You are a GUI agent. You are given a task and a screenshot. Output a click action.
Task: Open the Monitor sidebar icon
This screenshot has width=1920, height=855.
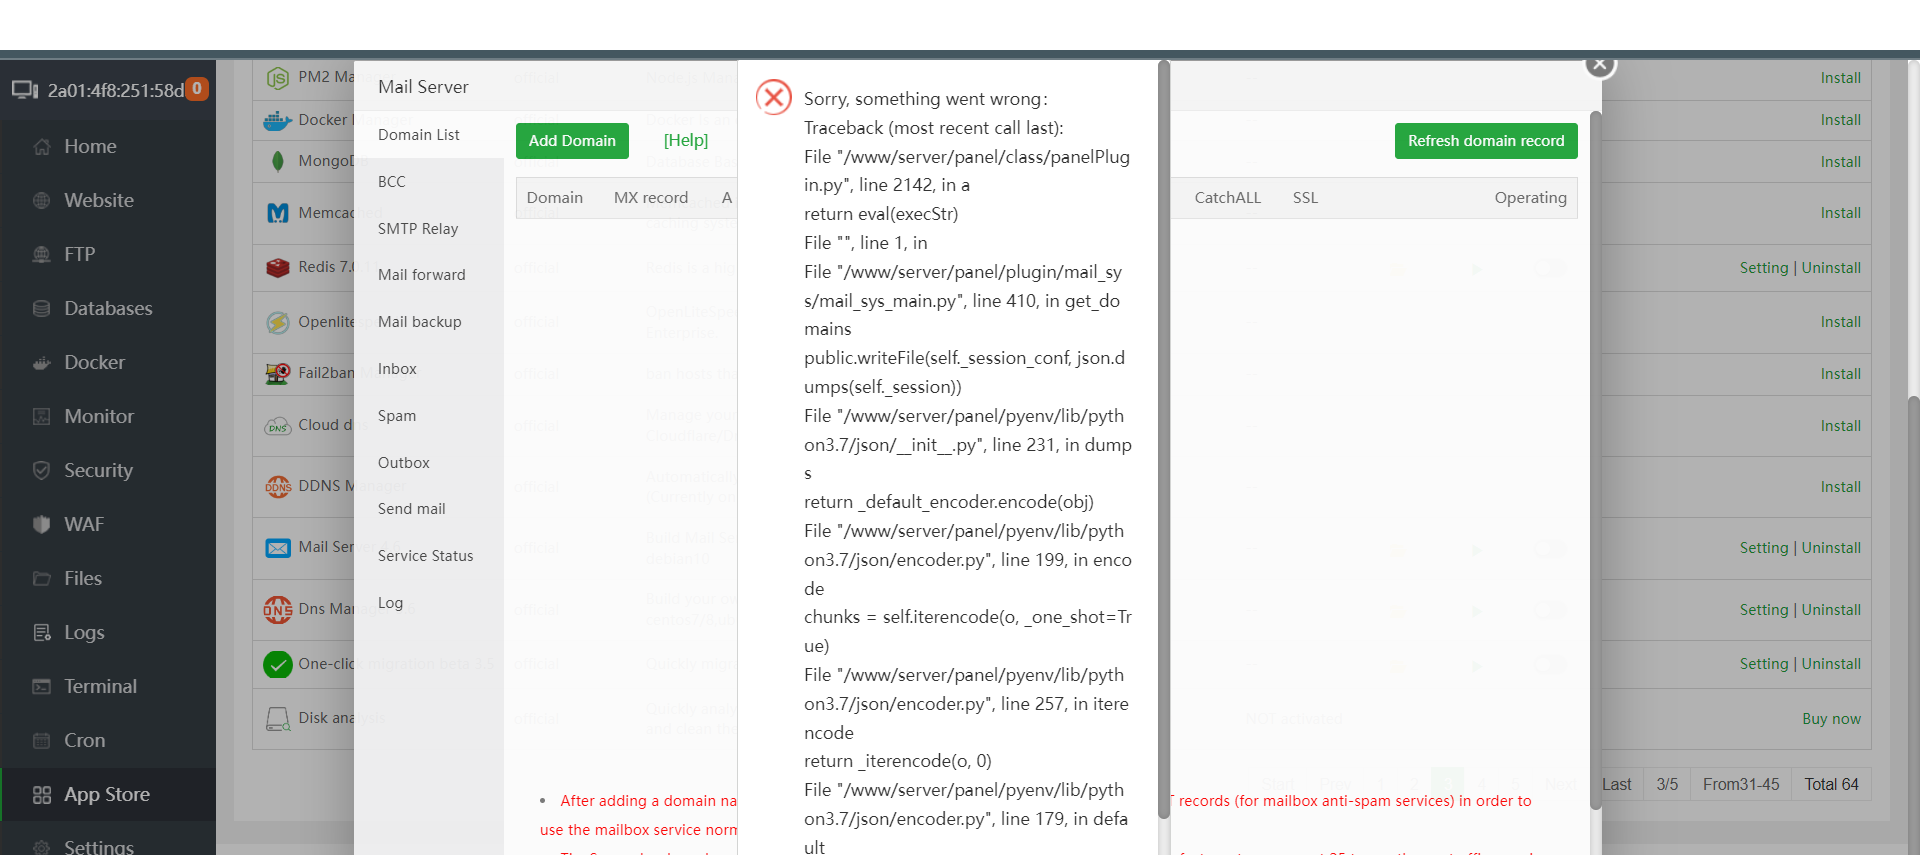click(42, 417)
